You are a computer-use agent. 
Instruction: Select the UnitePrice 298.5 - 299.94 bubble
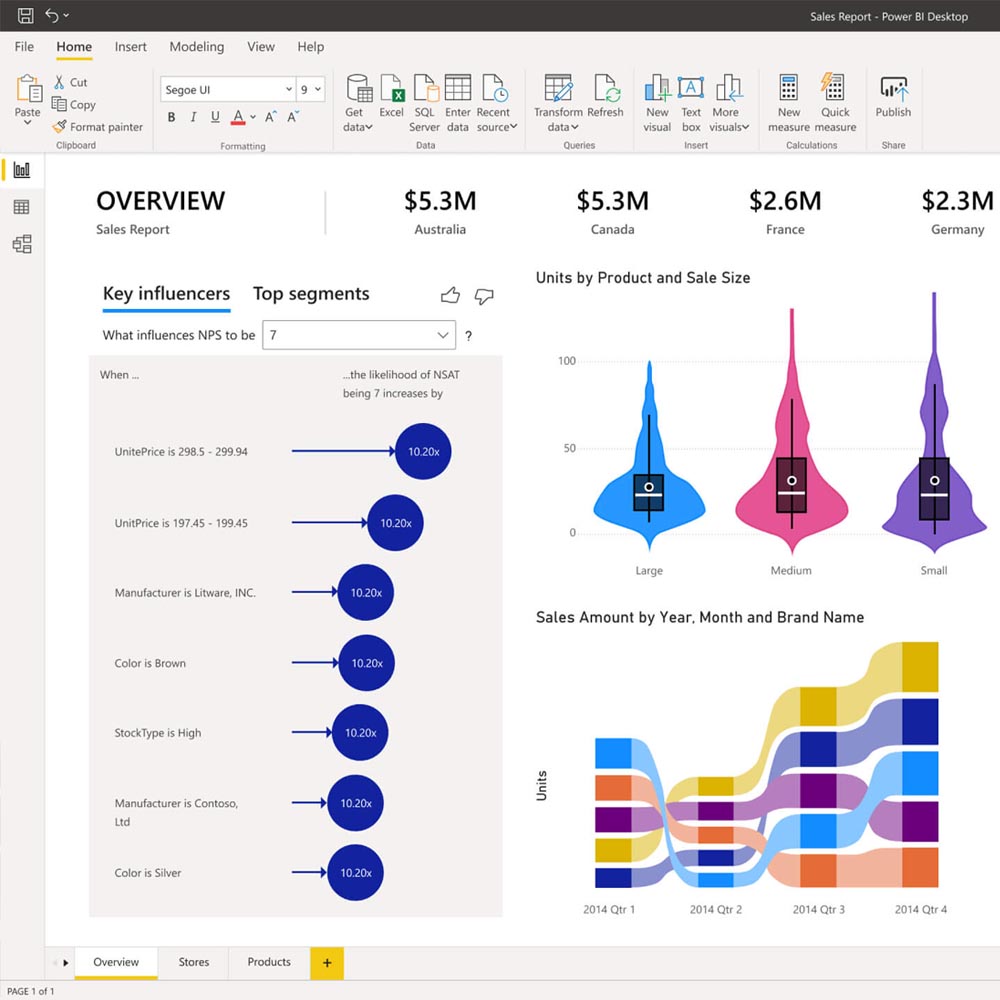click(x=423, y=452)
